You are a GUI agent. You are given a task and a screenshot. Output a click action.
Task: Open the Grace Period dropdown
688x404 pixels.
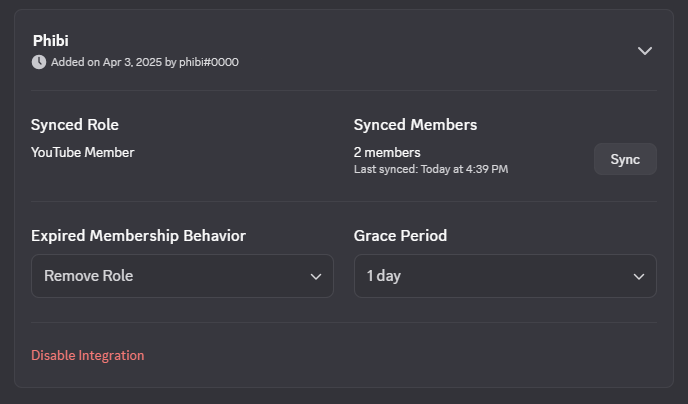click(505, 276)
